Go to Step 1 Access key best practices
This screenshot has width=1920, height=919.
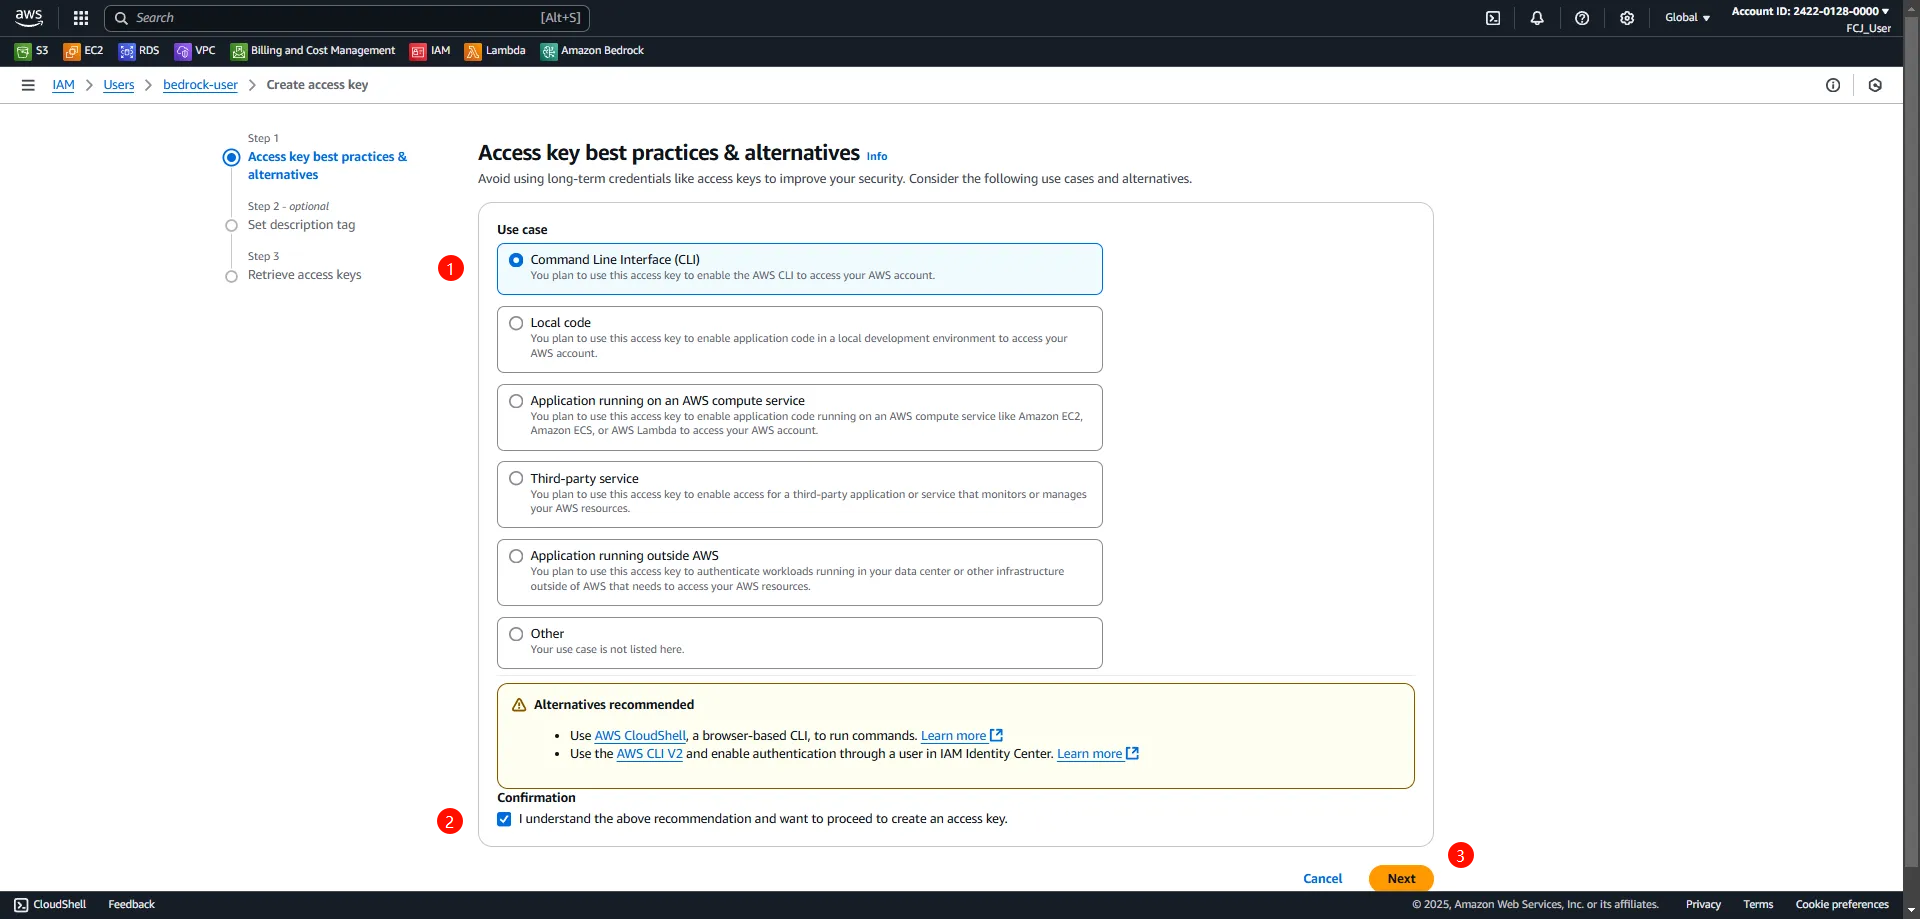tap(327, 166)
